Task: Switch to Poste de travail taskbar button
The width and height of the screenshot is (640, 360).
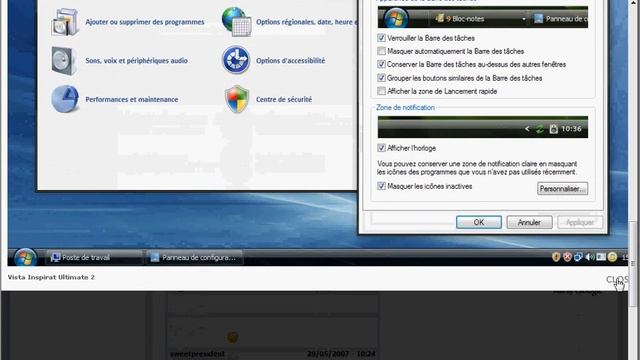Action: click(94, 258)
